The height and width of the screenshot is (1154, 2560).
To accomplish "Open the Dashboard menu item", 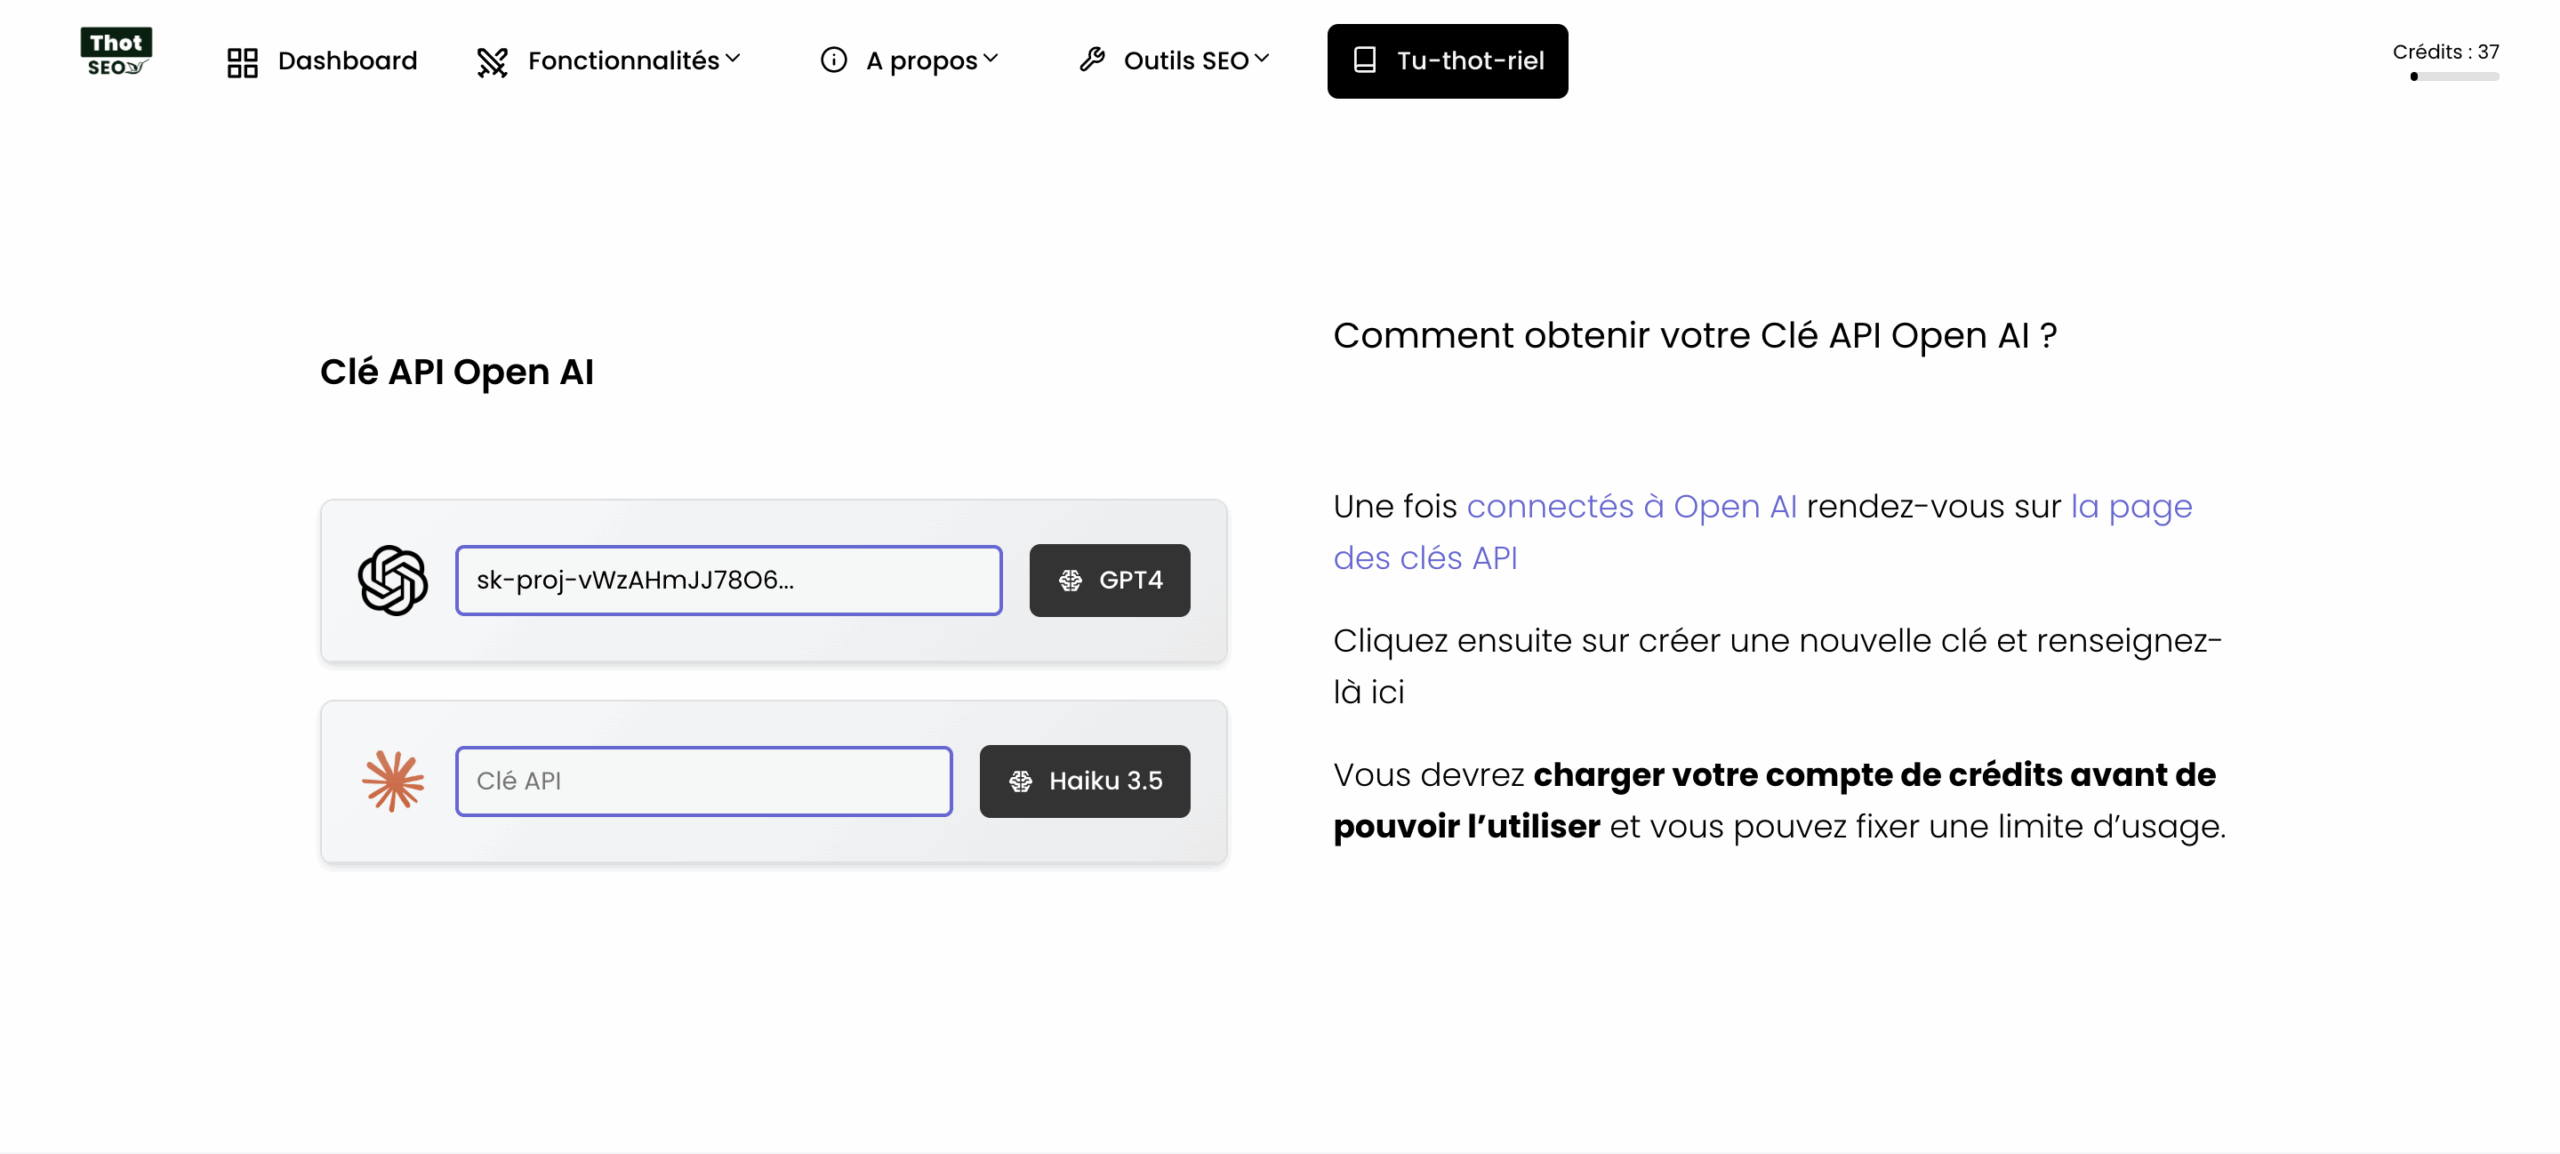I will coord(347,61).
